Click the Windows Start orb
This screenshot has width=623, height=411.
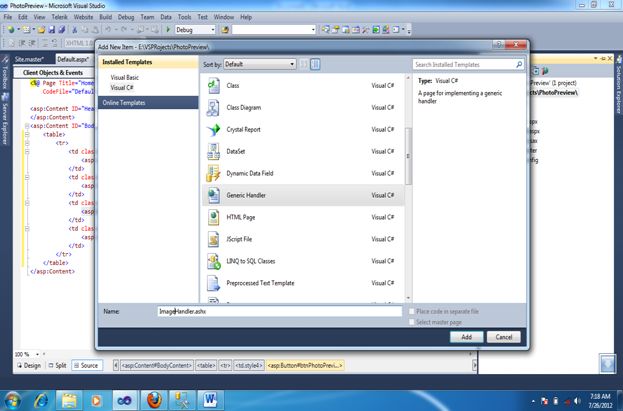tap(13, 400)
